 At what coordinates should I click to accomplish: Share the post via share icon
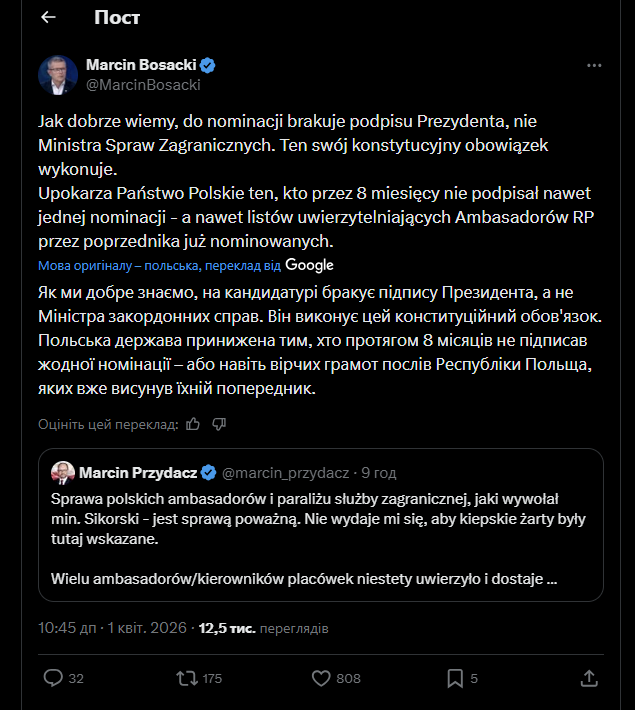[589, 678]
